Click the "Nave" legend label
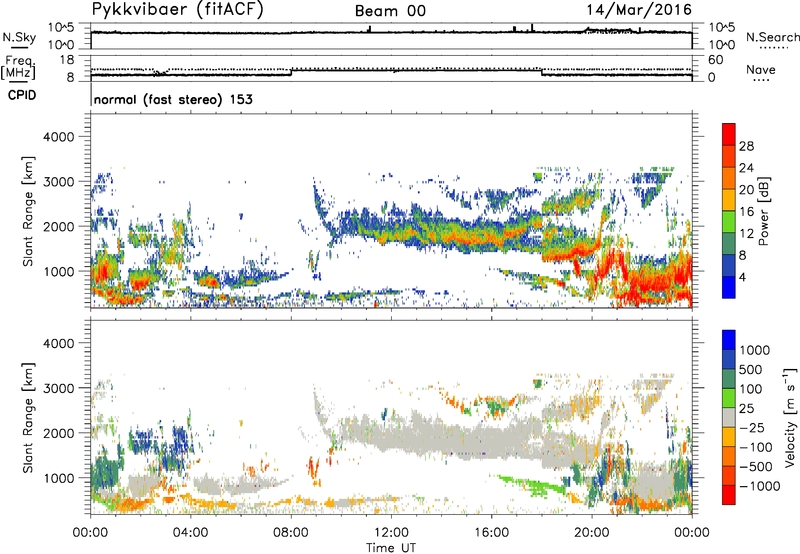 [761, 69]
